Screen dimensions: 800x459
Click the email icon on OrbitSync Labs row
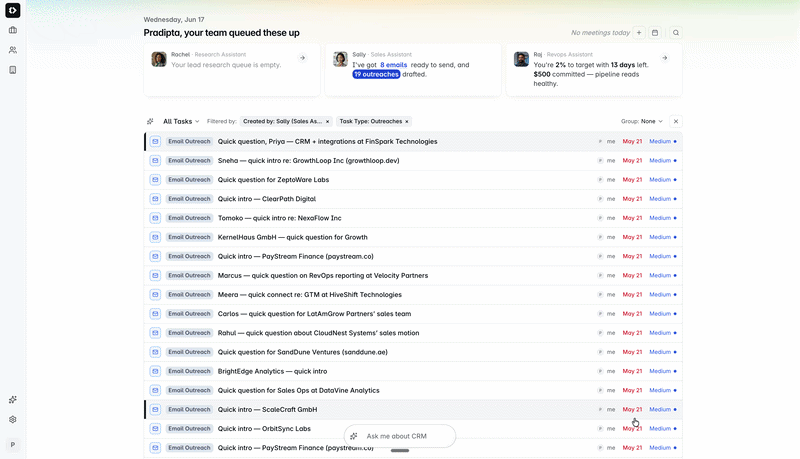click(x=156, y=428)
